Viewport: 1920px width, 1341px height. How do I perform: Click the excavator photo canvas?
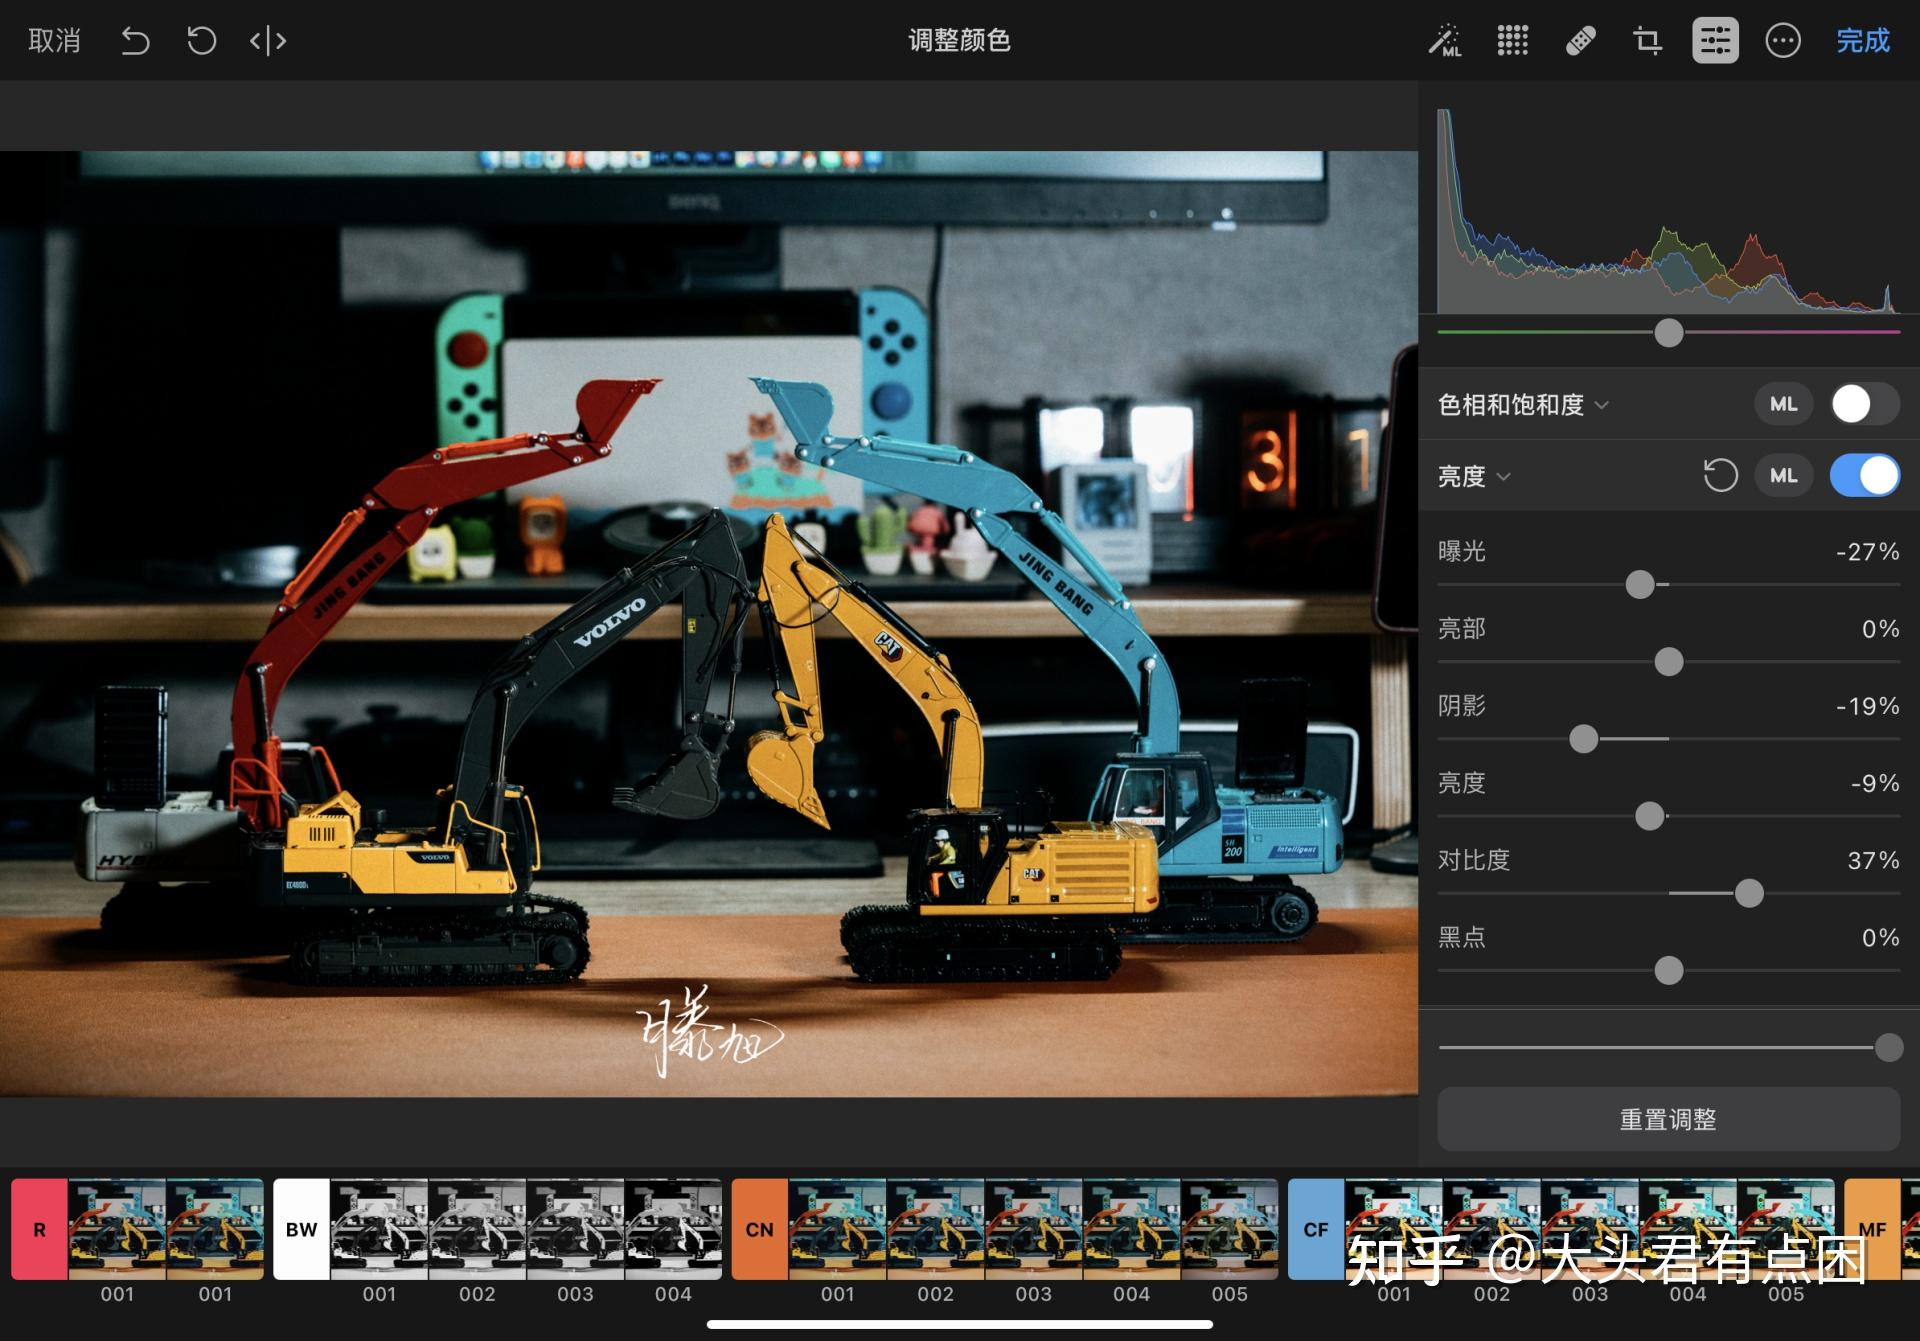click(x=709, y=624)
